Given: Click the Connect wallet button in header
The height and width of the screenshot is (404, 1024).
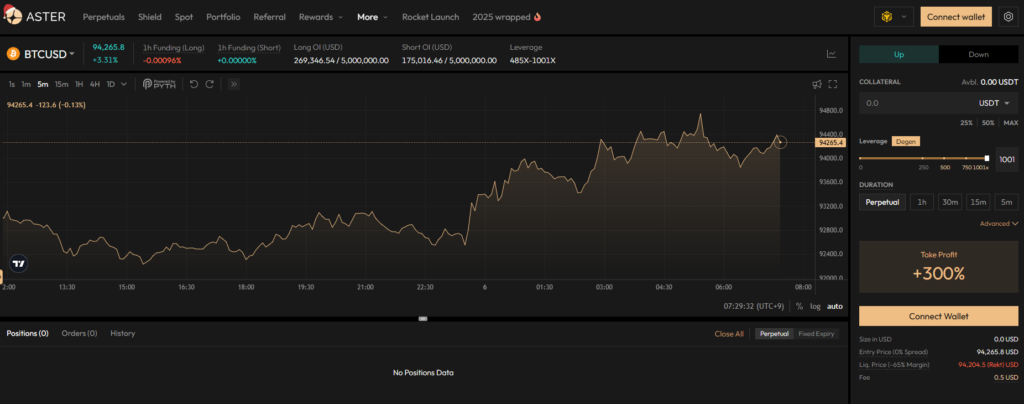Looking at the screenshot, I should pyautogui.click(x=956, y=17).
